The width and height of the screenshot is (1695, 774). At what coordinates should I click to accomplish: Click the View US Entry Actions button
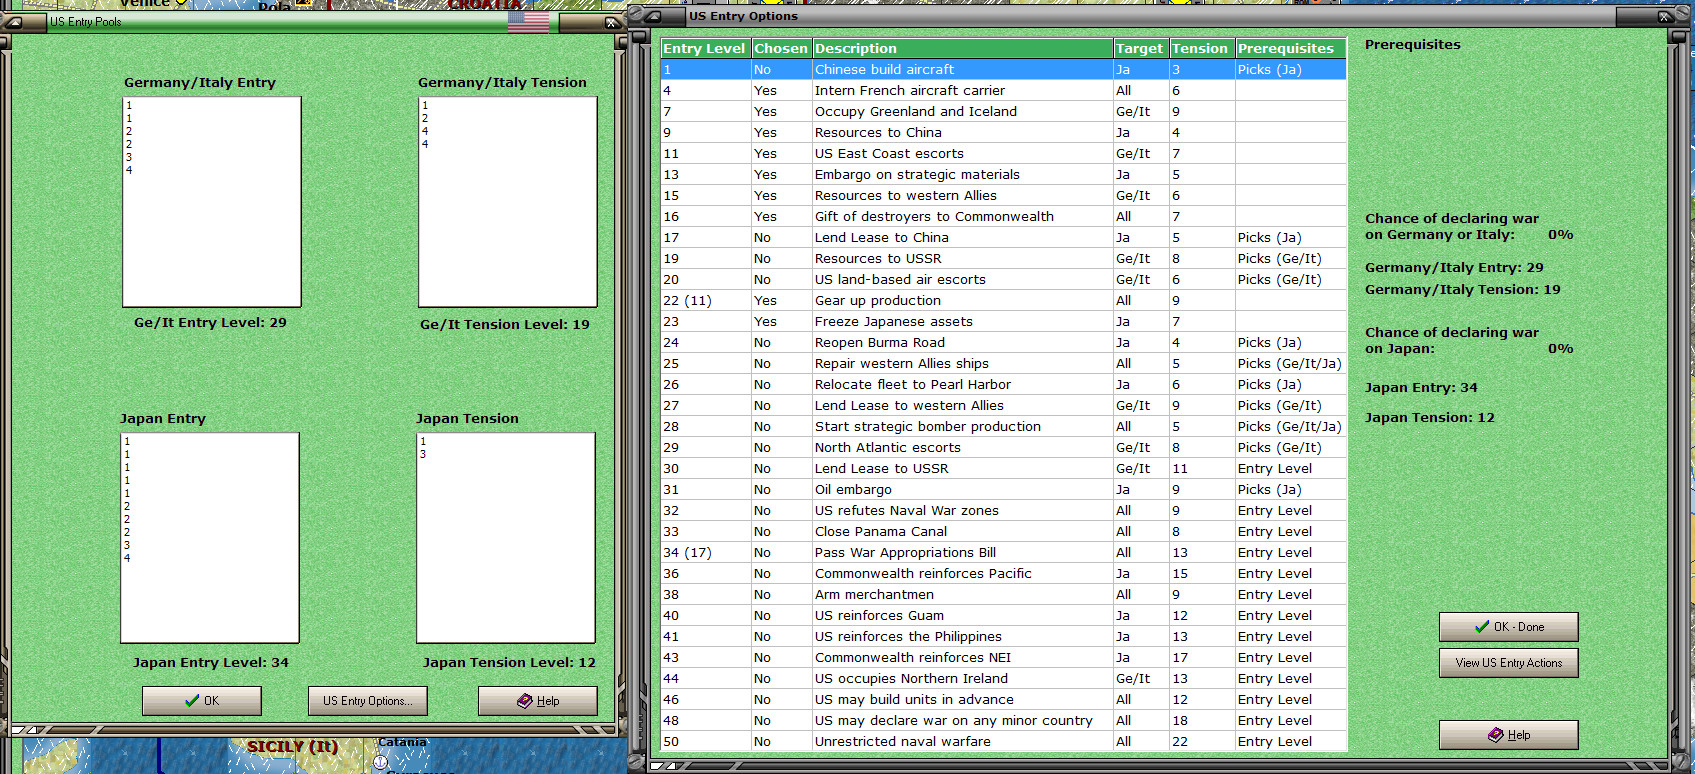tap(1509, 663)
